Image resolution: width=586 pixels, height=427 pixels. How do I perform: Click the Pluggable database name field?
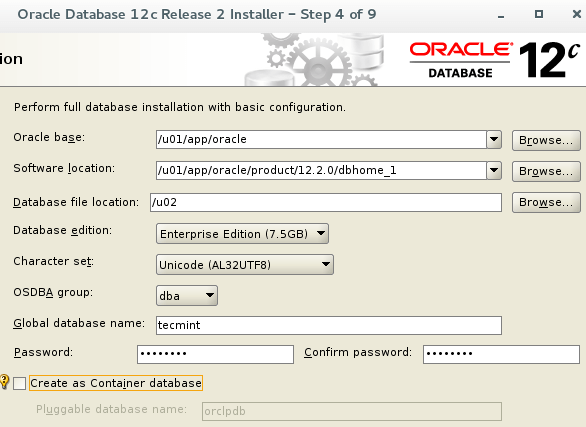click(352, 411)
